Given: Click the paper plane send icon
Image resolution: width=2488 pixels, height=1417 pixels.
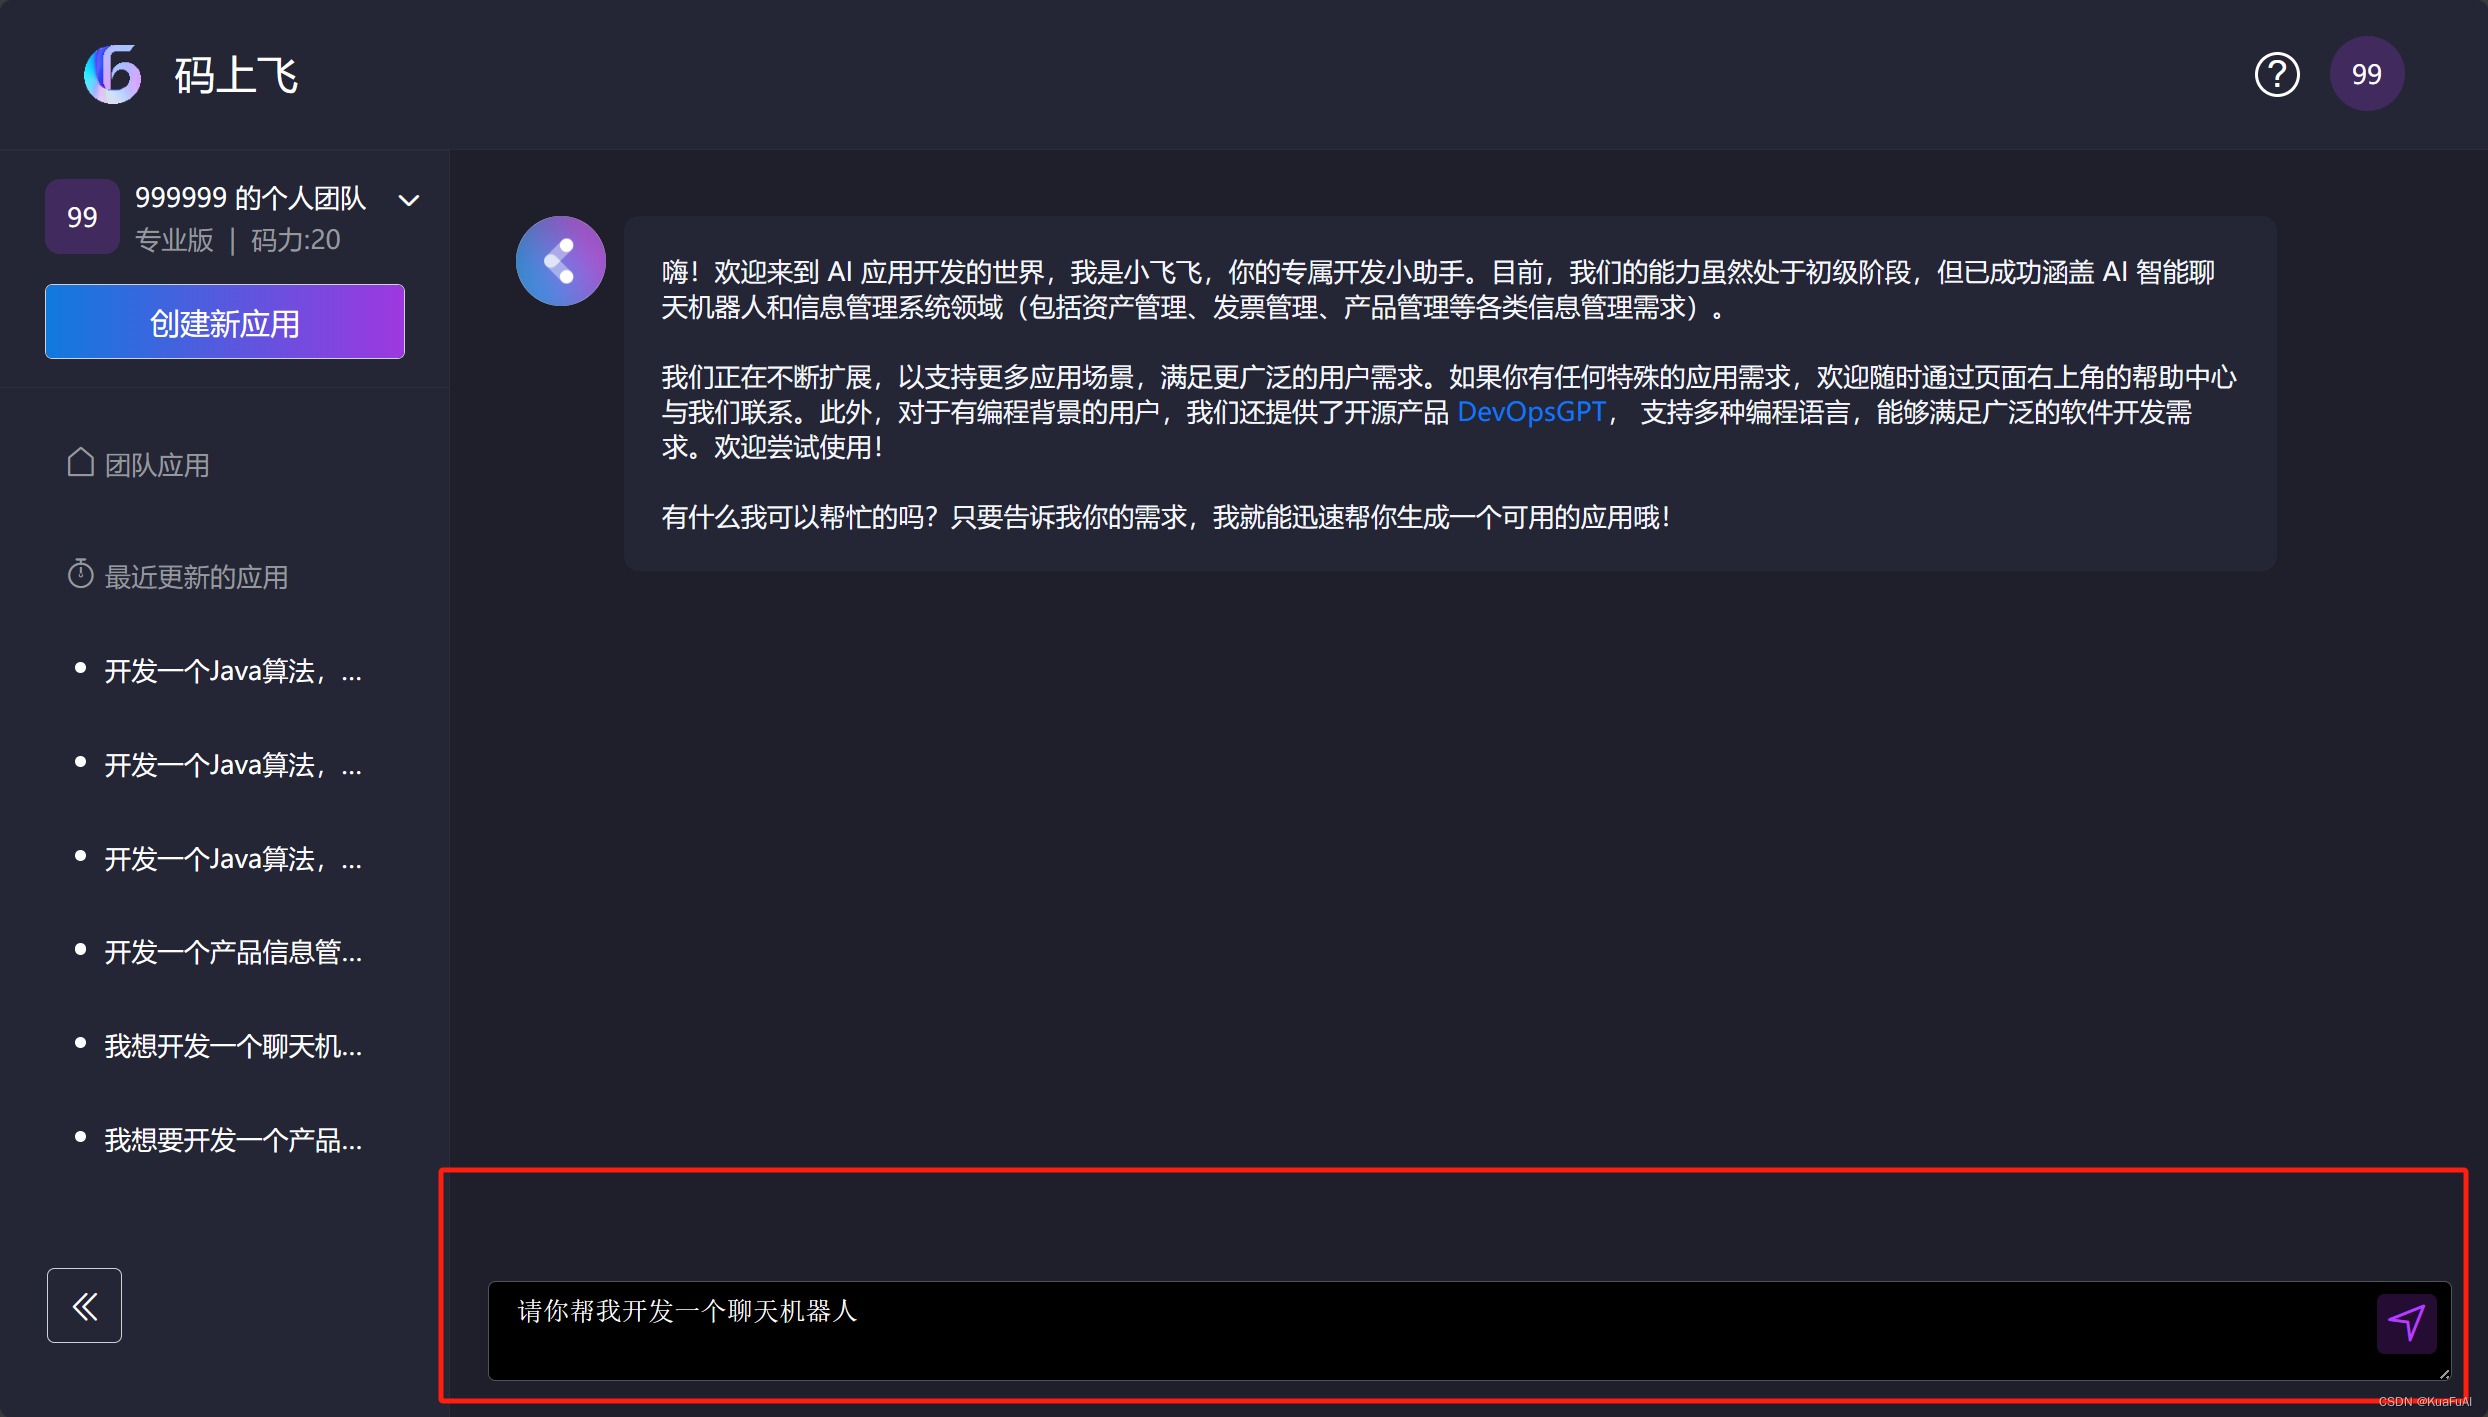Looking at the screenshot, I should click(2405, 1322).
